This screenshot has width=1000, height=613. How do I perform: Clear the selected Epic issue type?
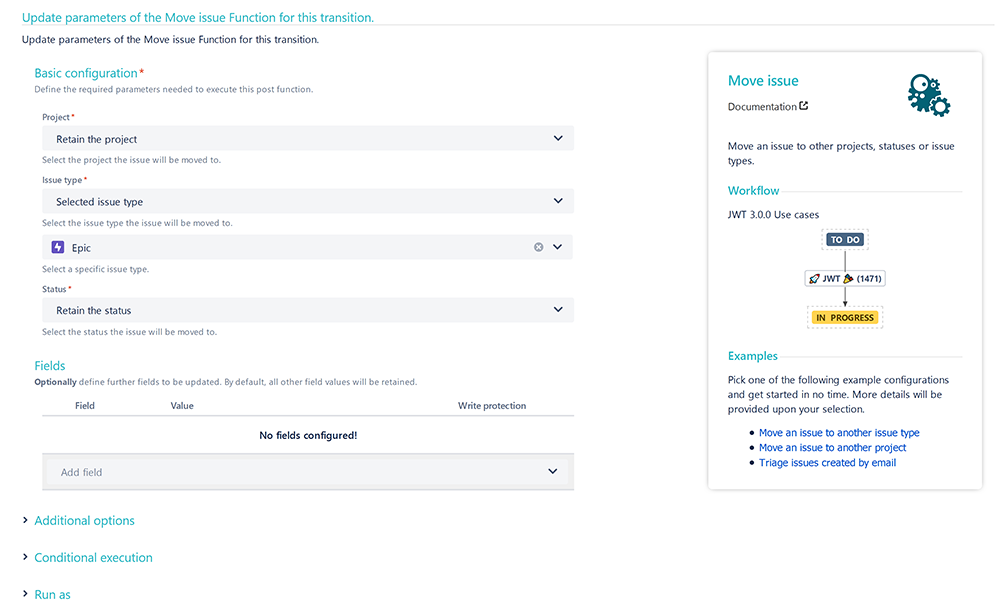[x=538, y=247]
